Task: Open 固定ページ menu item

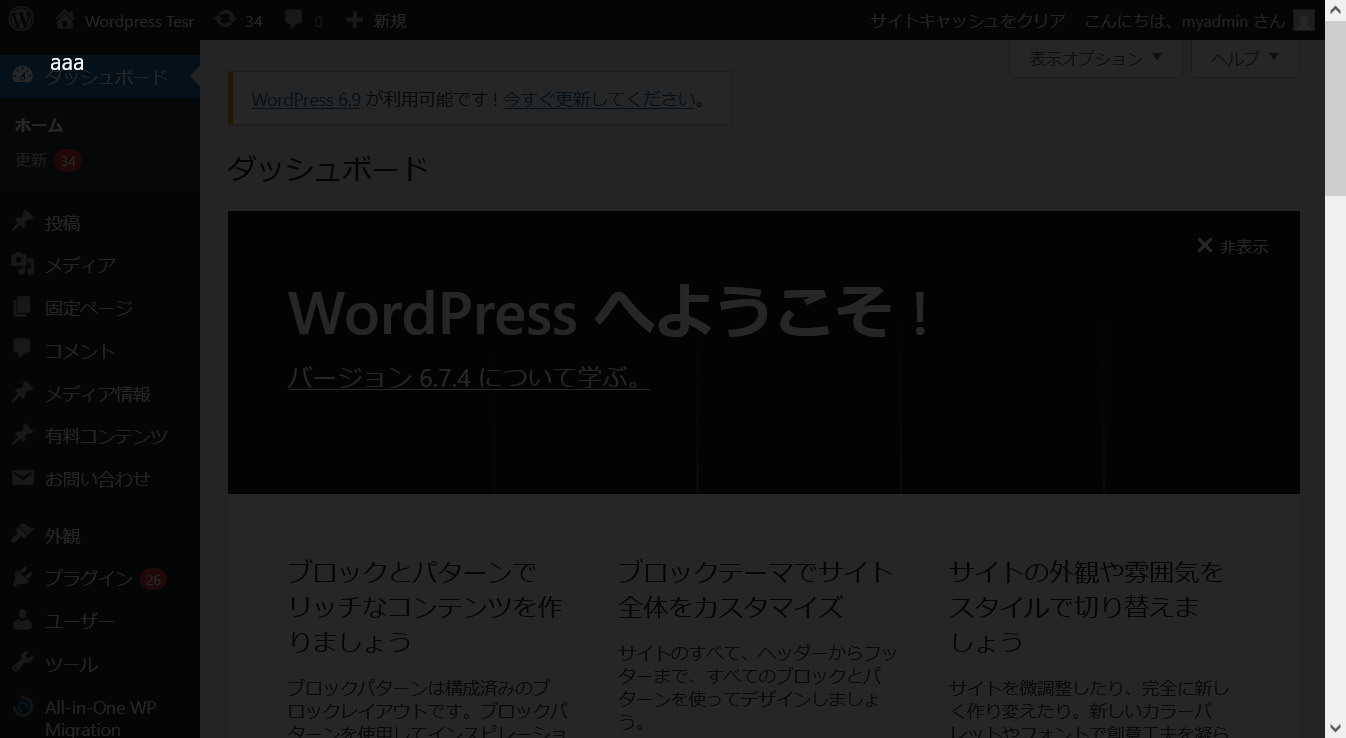Action: (x=88, y=308)
